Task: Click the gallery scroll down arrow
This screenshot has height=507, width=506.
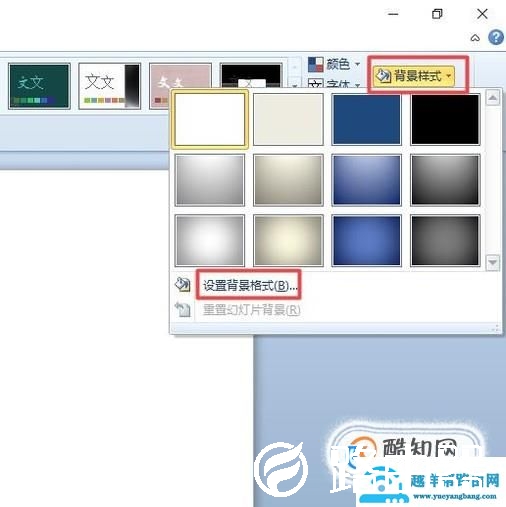Action: tap(493, 262)
